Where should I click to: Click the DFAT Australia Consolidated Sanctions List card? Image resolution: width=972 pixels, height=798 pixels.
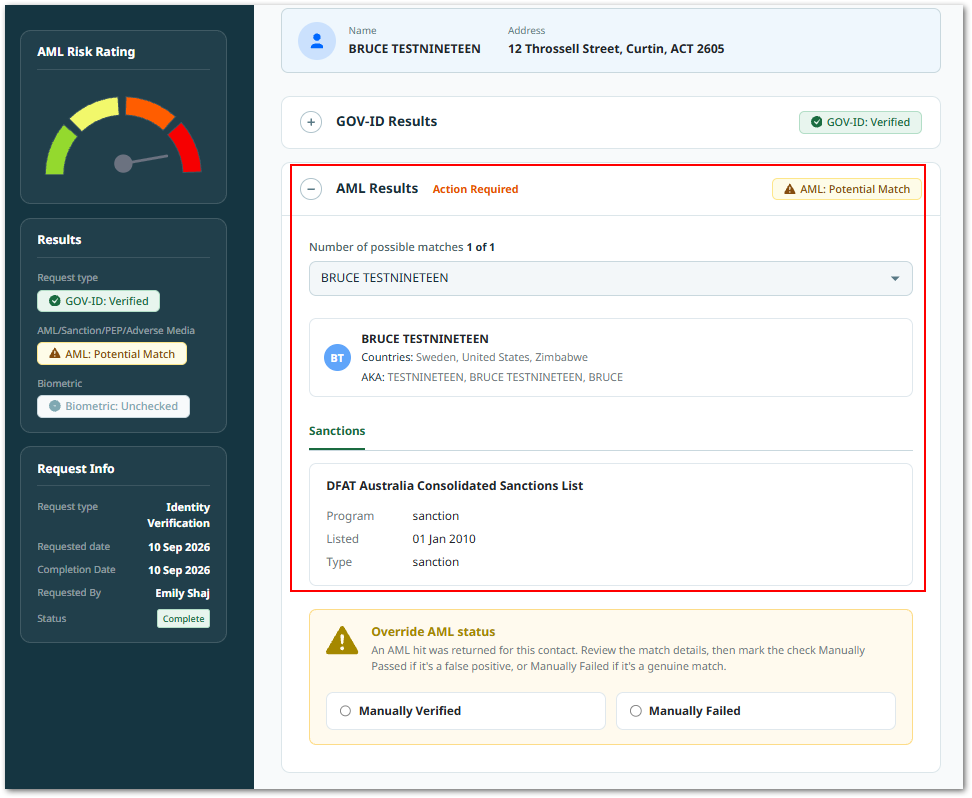pos(611,525)
